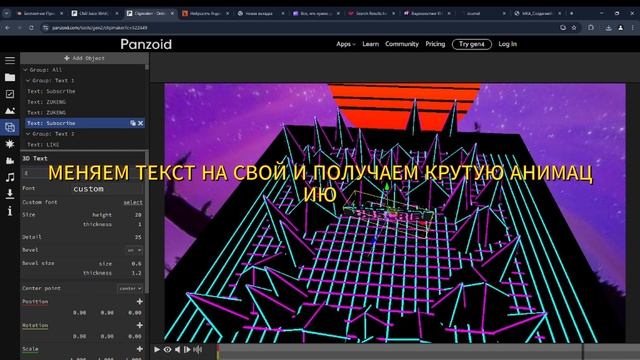Click the Panzoid logo

146,44
